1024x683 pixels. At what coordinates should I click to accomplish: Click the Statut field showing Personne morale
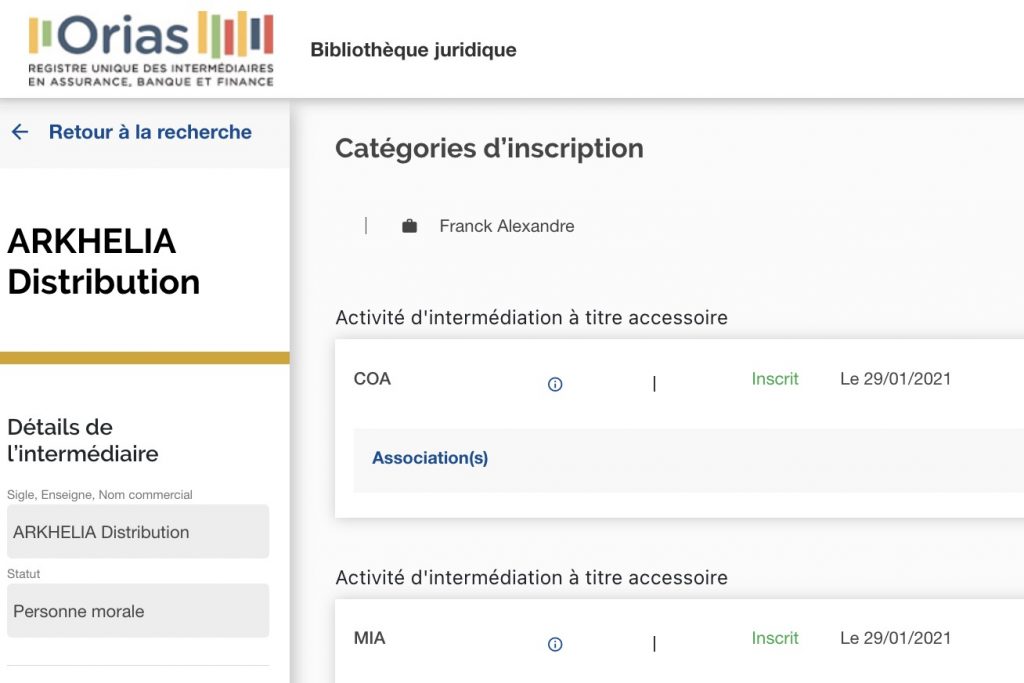tap(138, 610)
